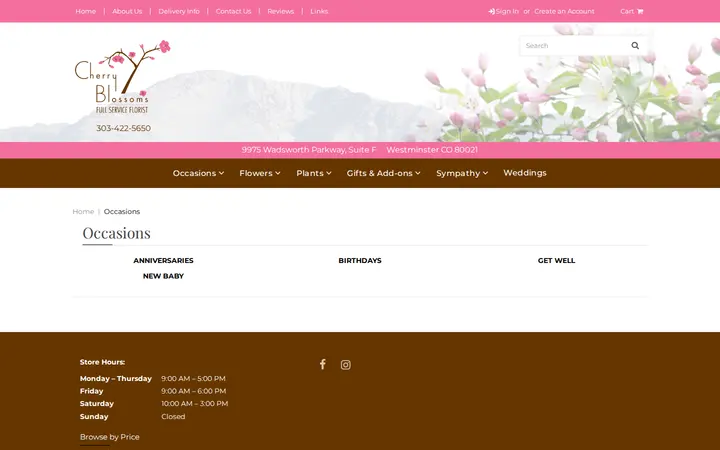The height and width of the screenshot is (450, 720).
Task: Click the Cherry Blossoms logo
Action: tap(122, 77)
